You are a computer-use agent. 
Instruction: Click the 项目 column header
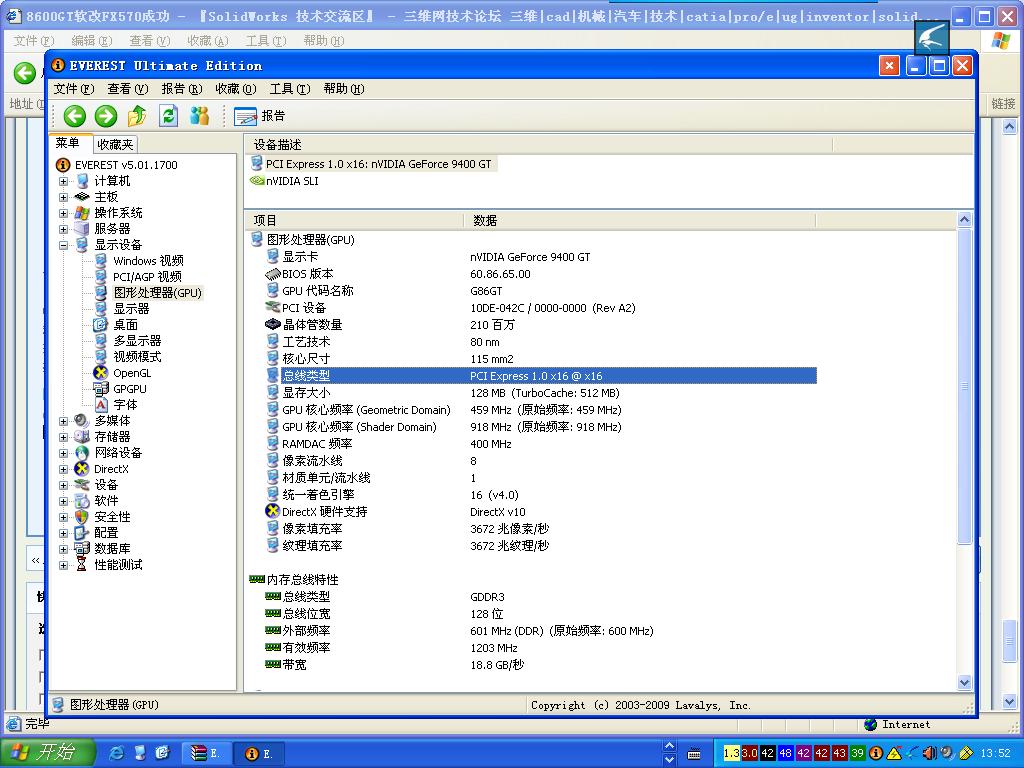click(x=355, y=221)
